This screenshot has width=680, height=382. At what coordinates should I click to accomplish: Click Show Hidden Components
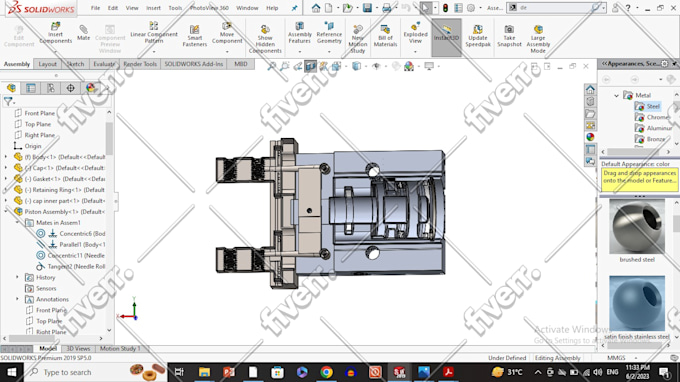(x=265, y=39)
